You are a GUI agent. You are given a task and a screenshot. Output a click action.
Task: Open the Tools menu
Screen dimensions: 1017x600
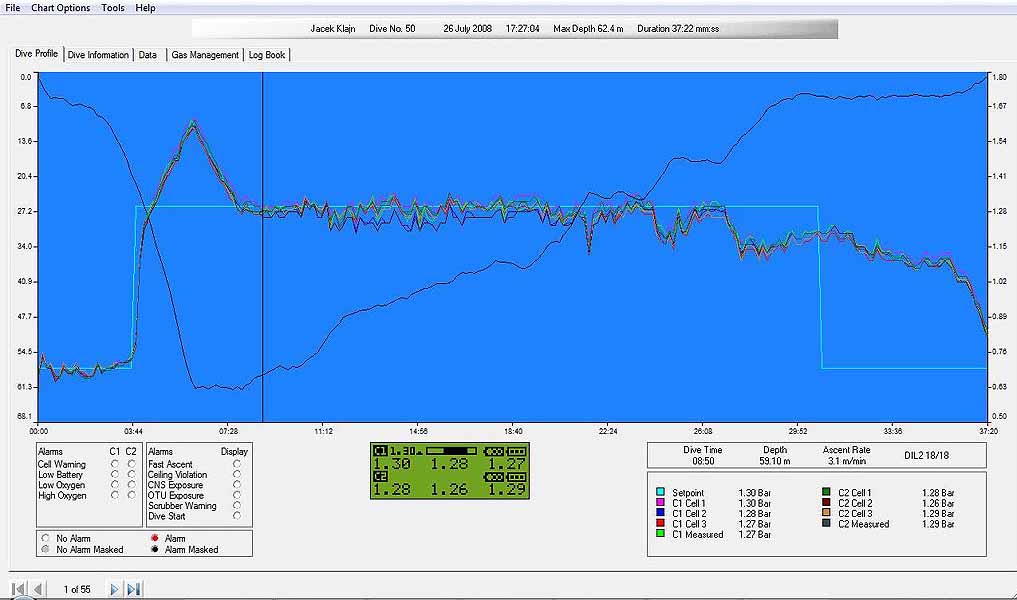(113, 8)
